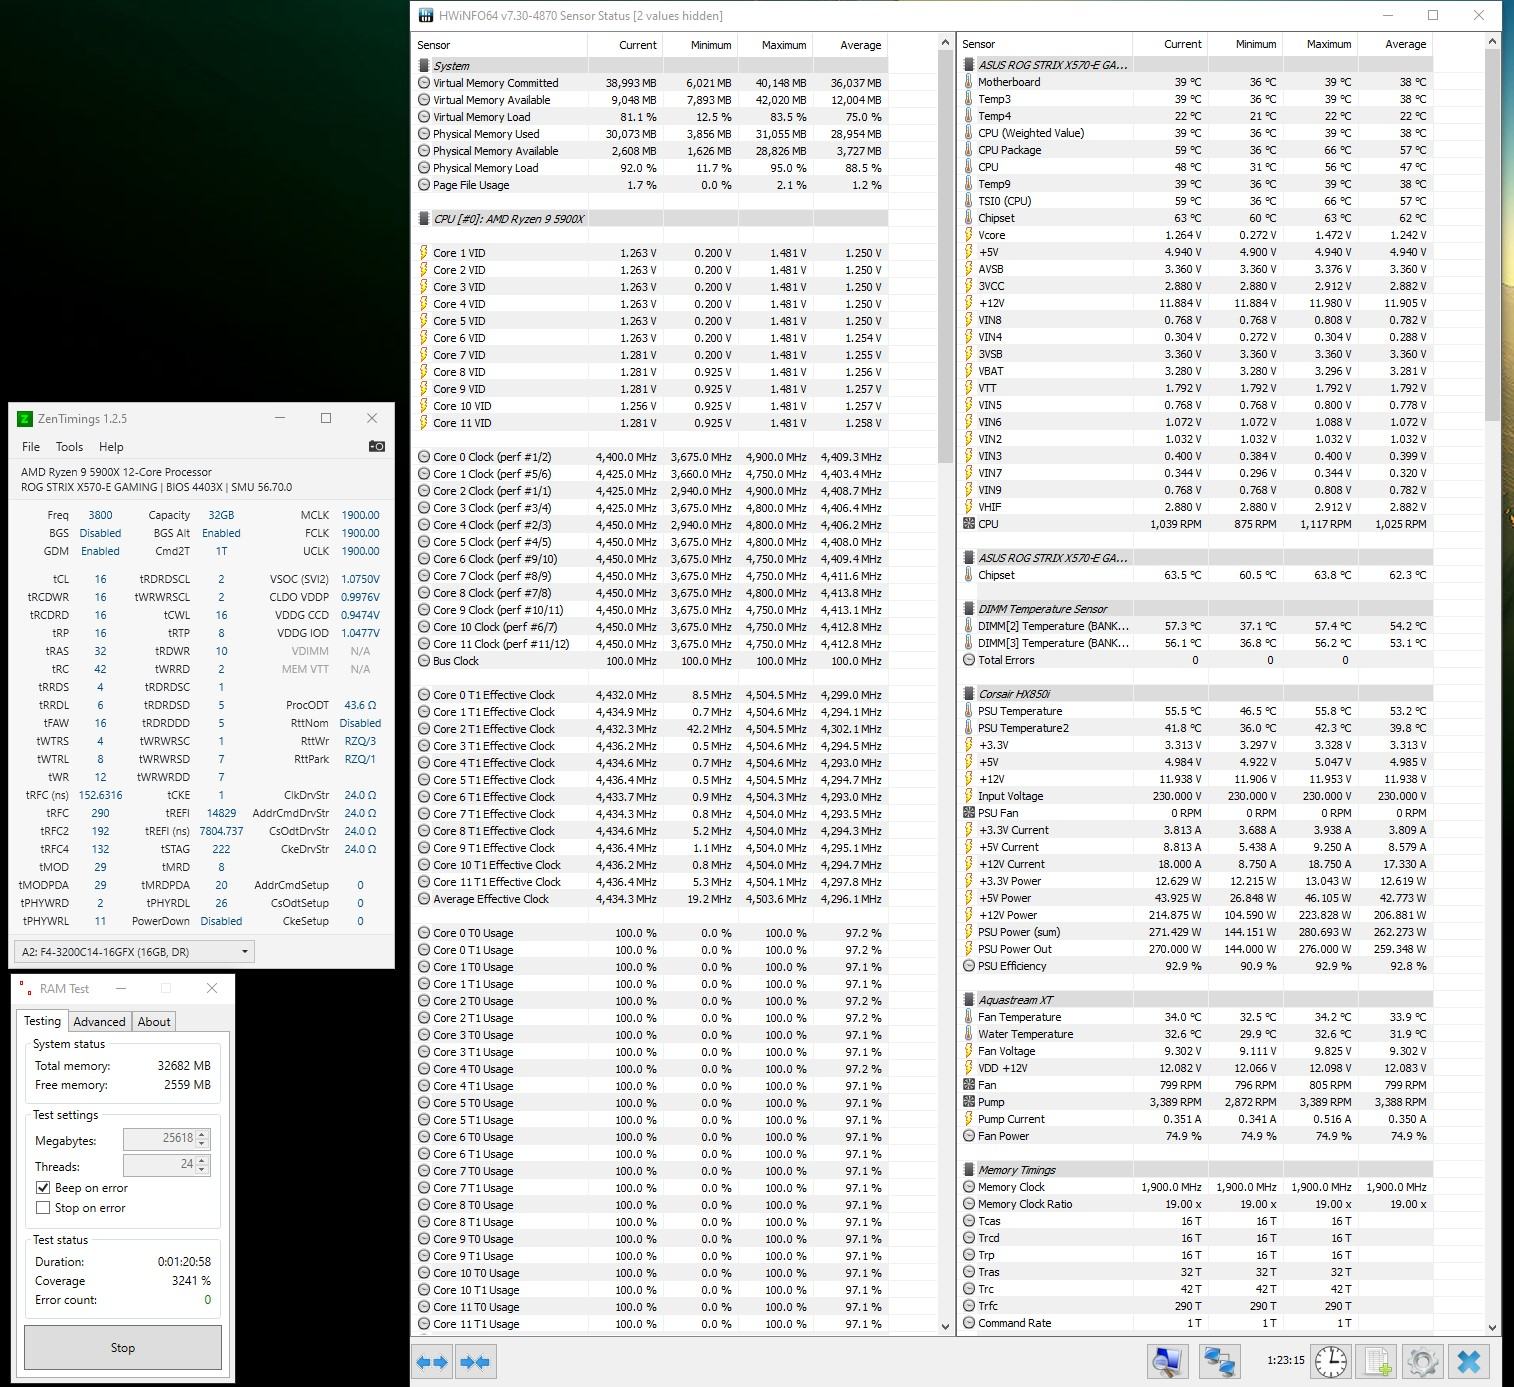Image resolution: width=1514 pixels, height=1387 pixels.
Task: Open the About tab in RAM Test
Action: (x=154, y=1022)
